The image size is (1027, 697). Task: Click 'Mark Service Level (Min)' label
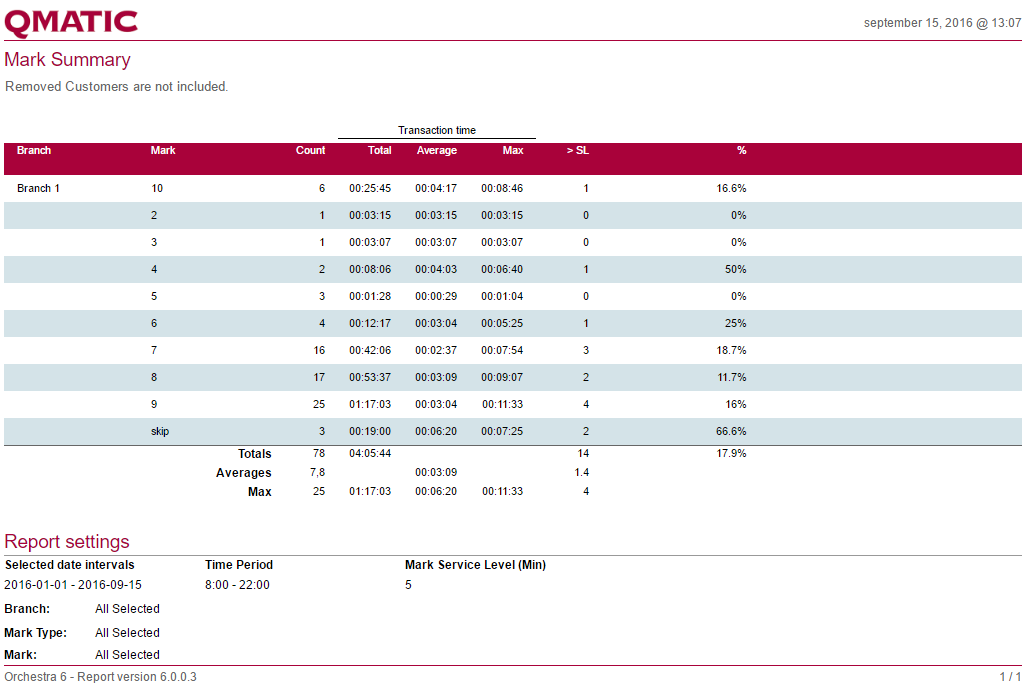coord(476,565)
